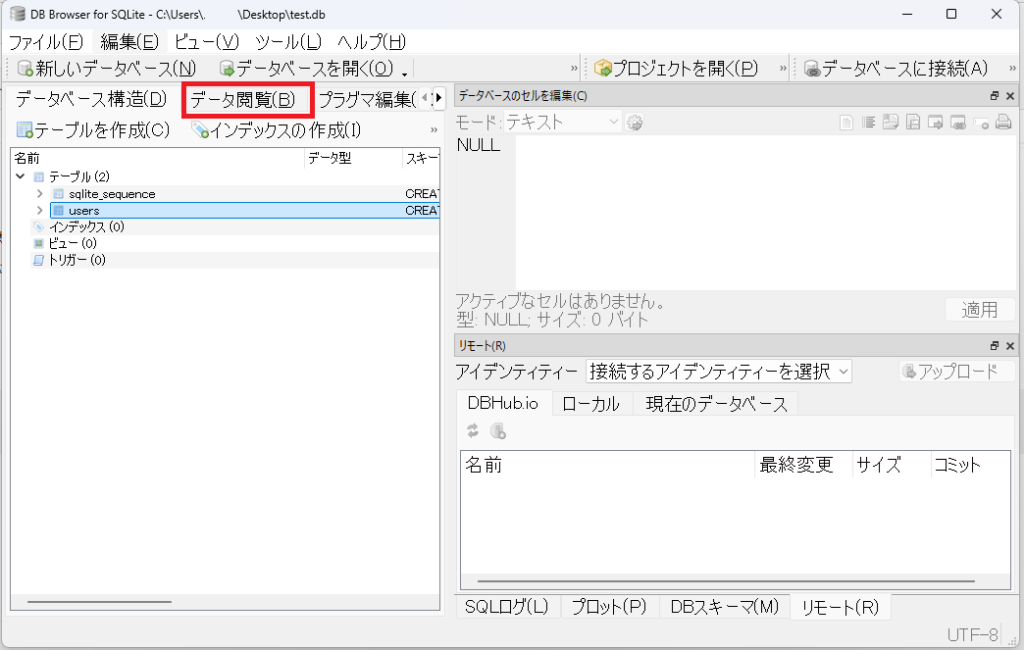The image size is (1024, 650).
Task: Switch to the リモート(R) bottom tab
Action: [840, 607]
